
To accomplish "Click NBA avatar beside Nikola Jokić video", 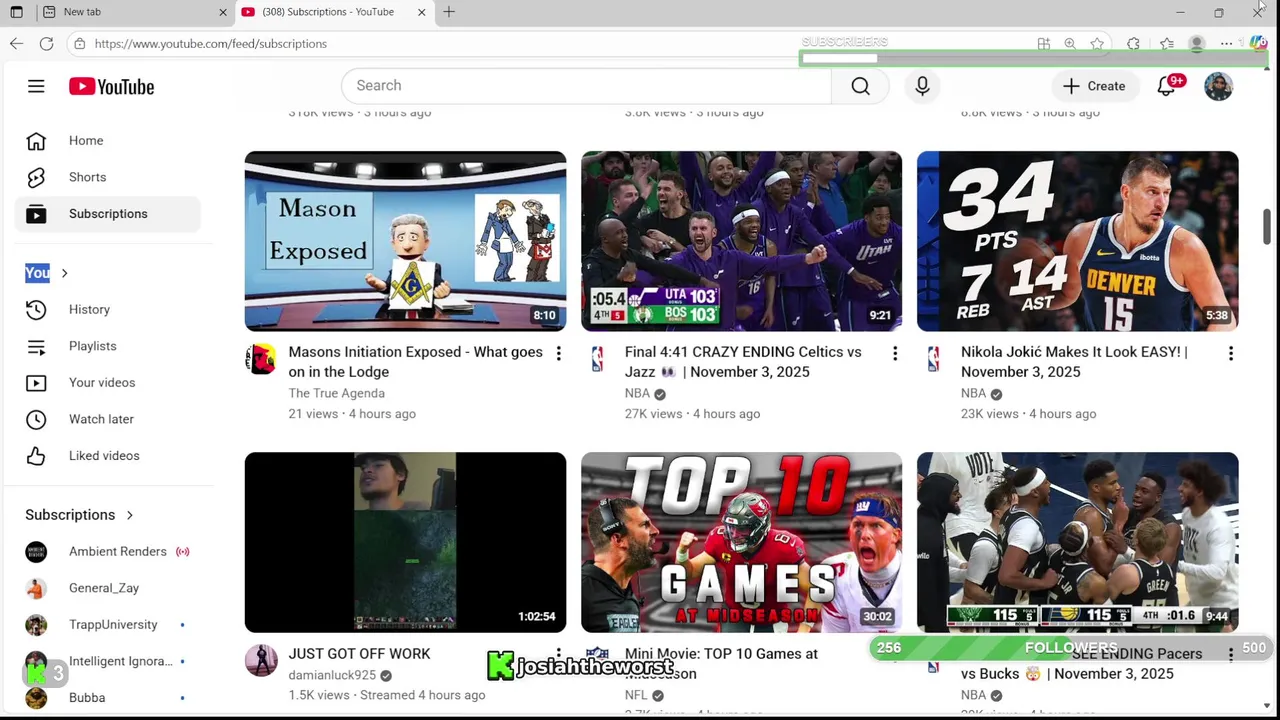I will 933,359.
